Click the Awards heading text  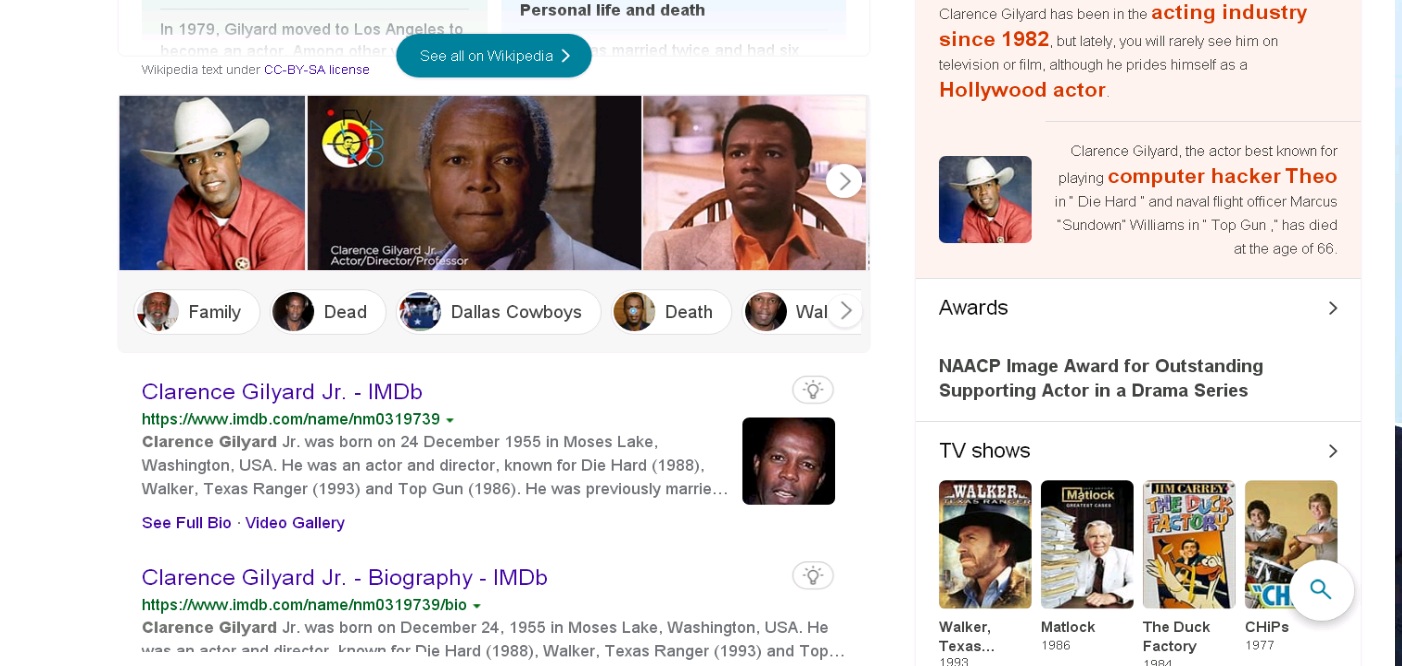(973, 308)
